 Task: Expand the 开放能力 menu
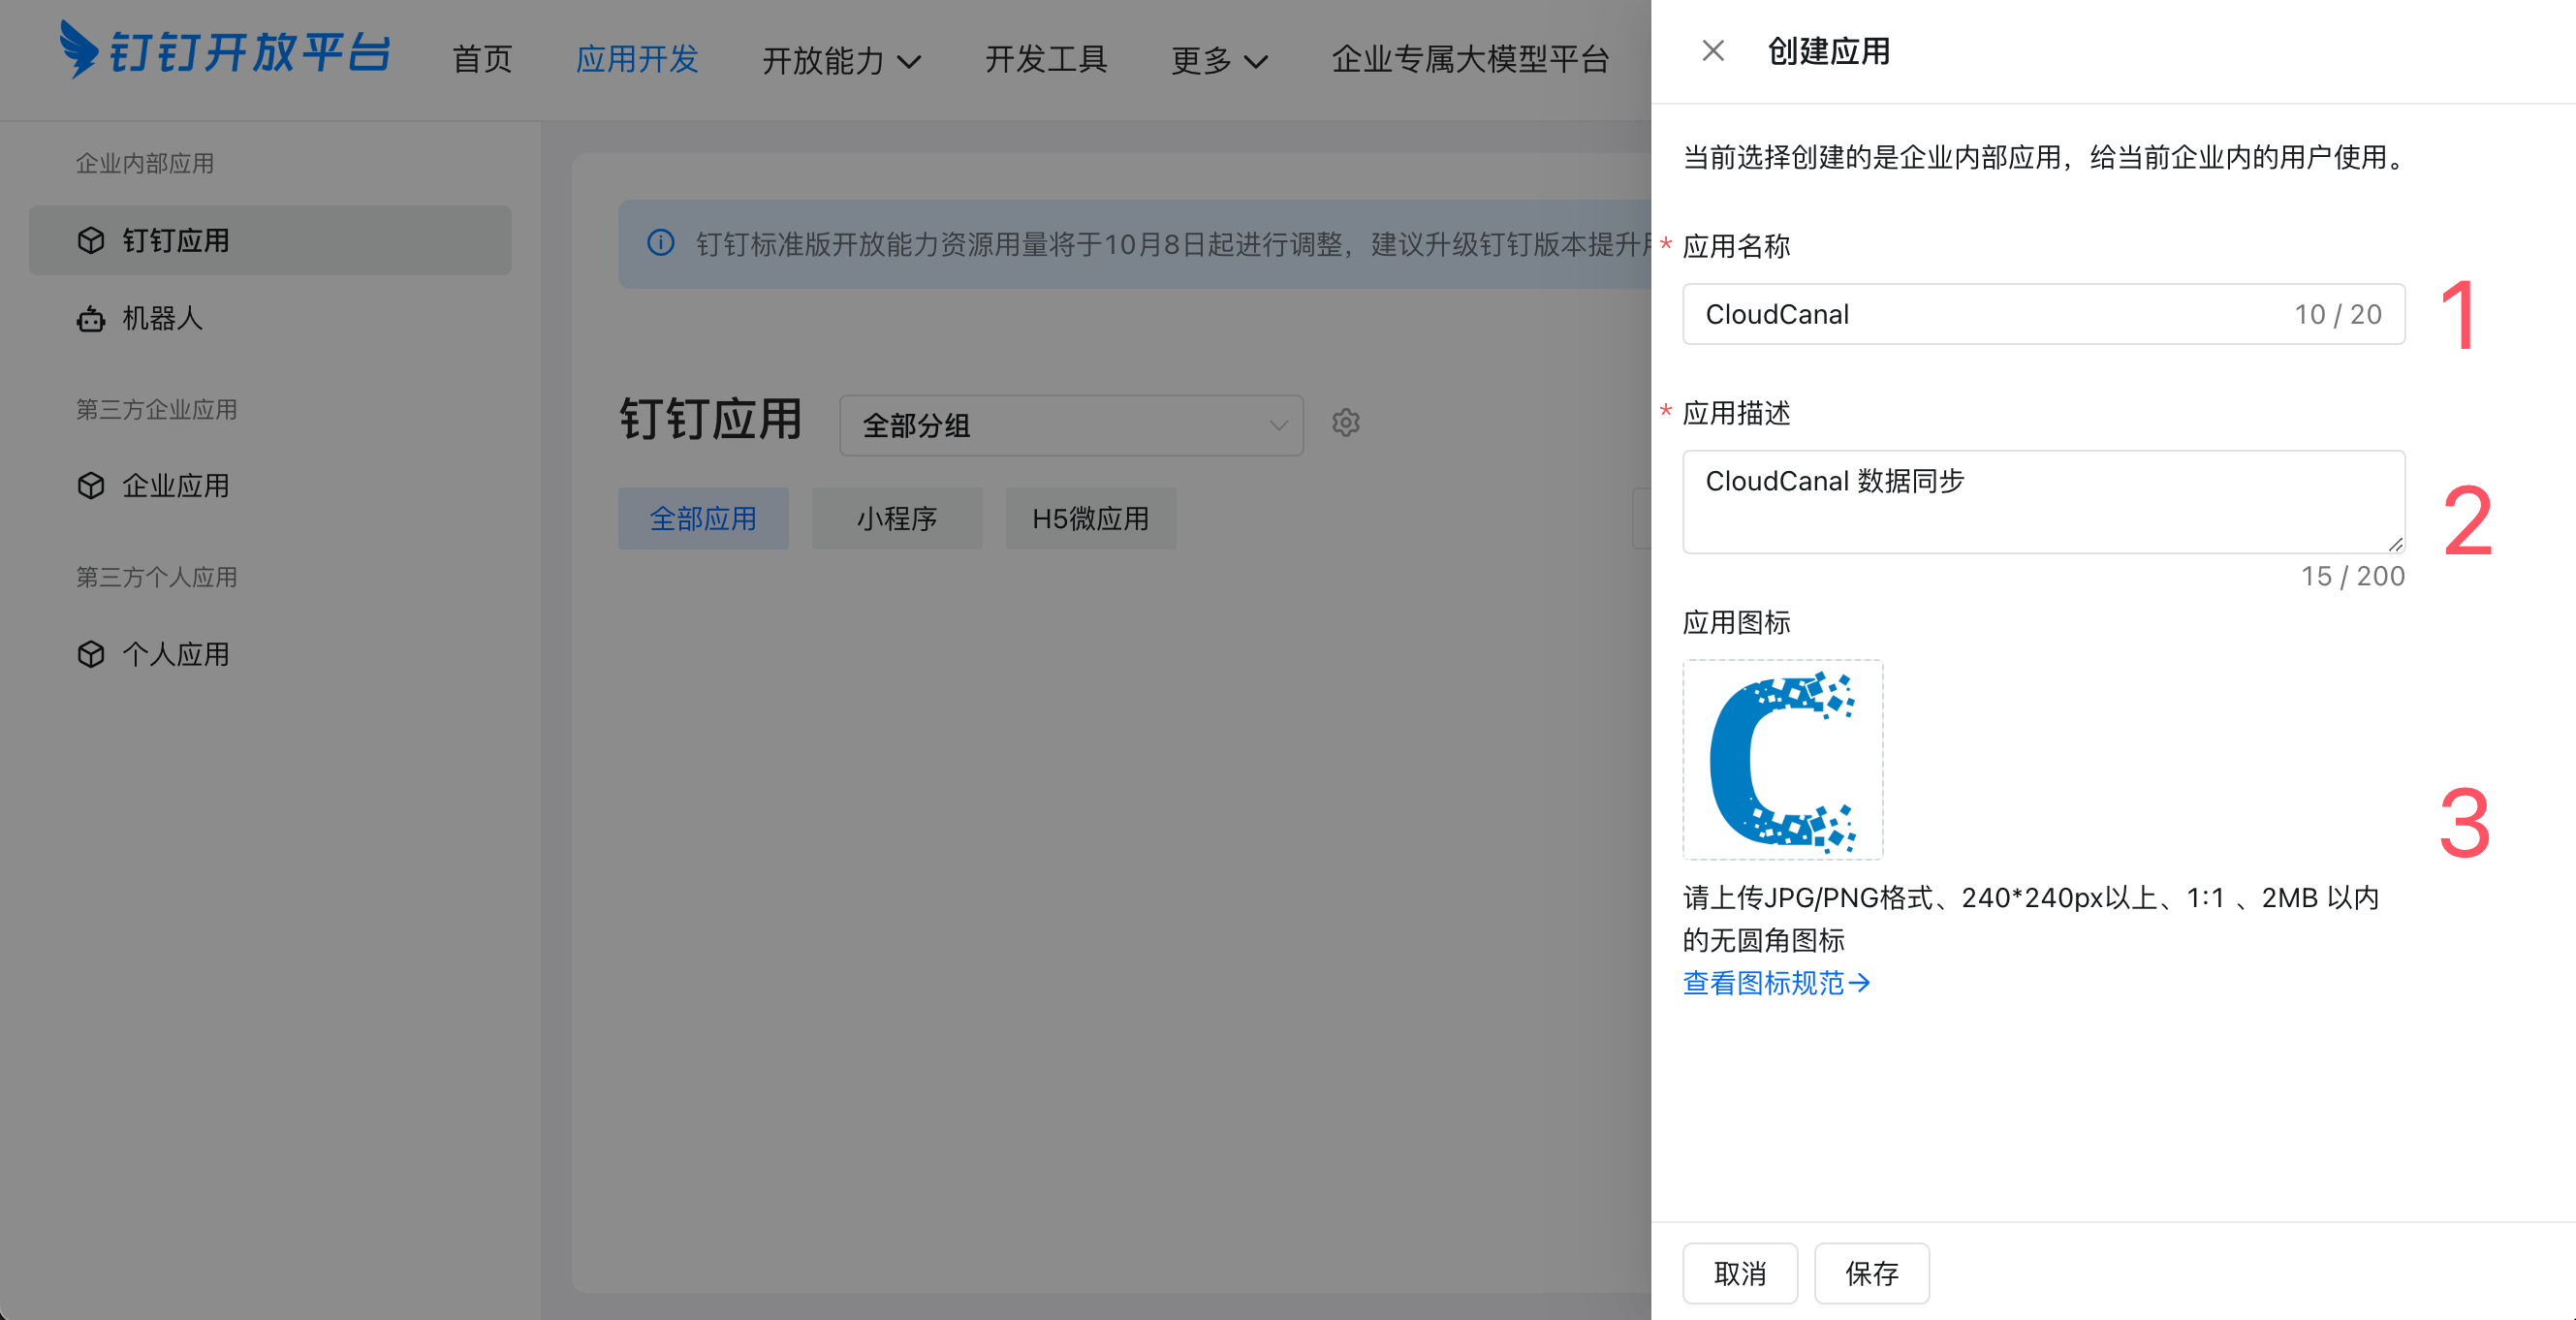click(840, 60)
